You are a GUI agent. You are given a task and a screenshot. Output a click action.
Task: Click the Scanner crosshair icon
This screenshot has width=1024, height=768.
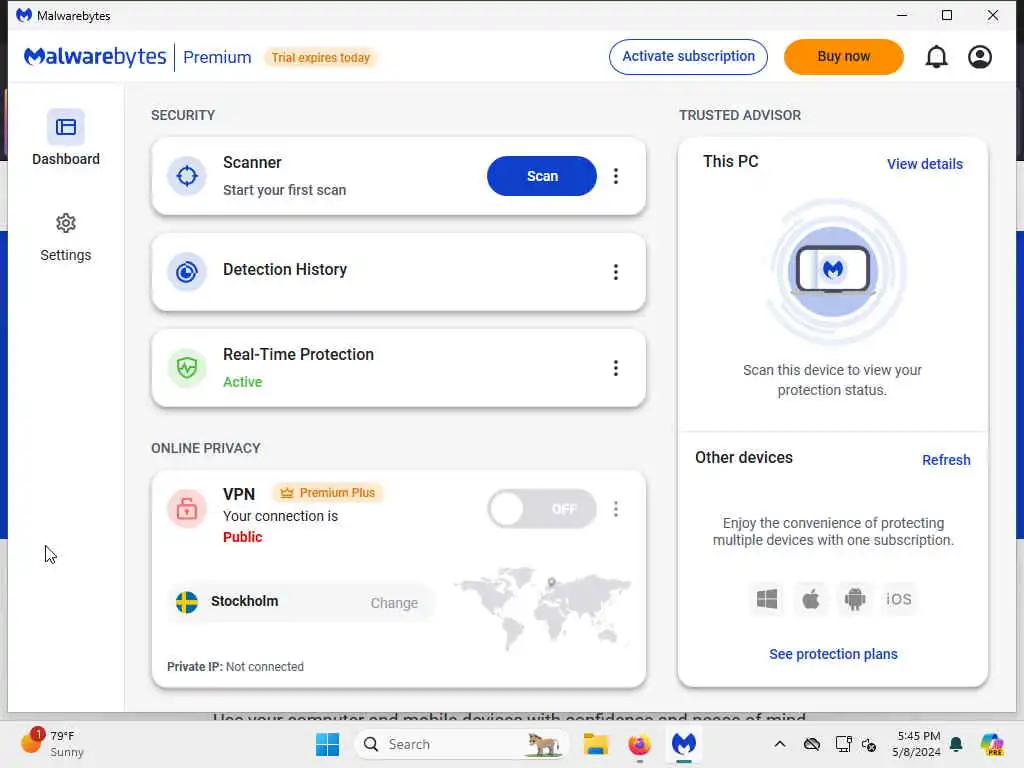187,176
